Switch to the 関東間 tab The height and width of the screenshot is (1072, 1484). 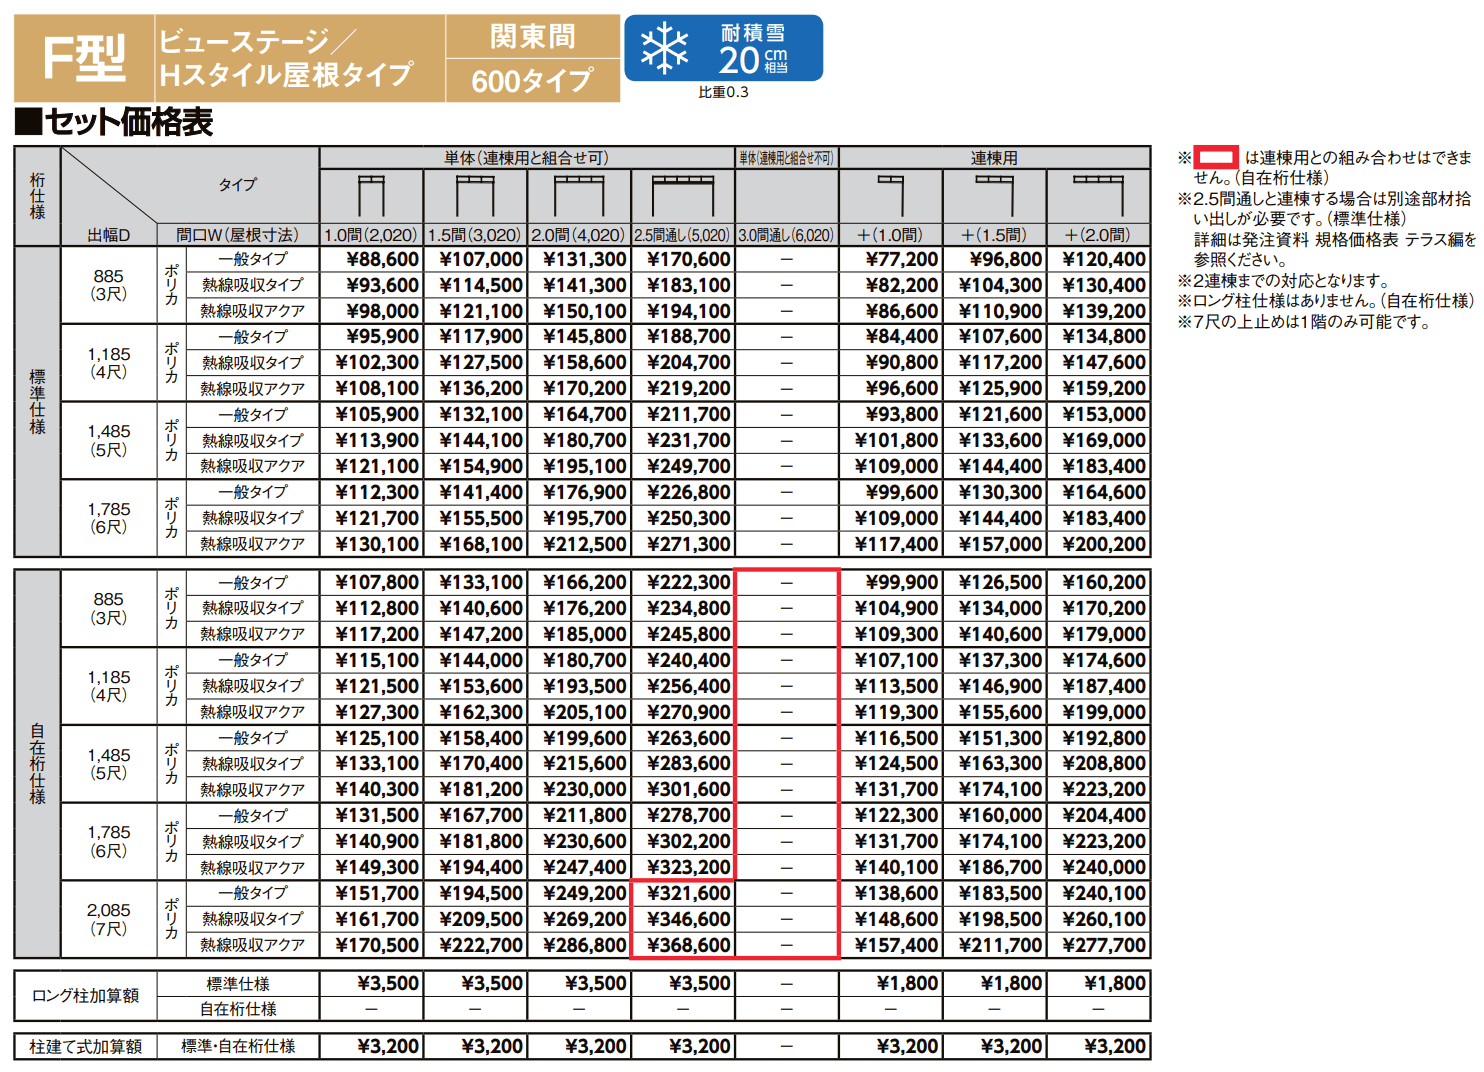531,34
